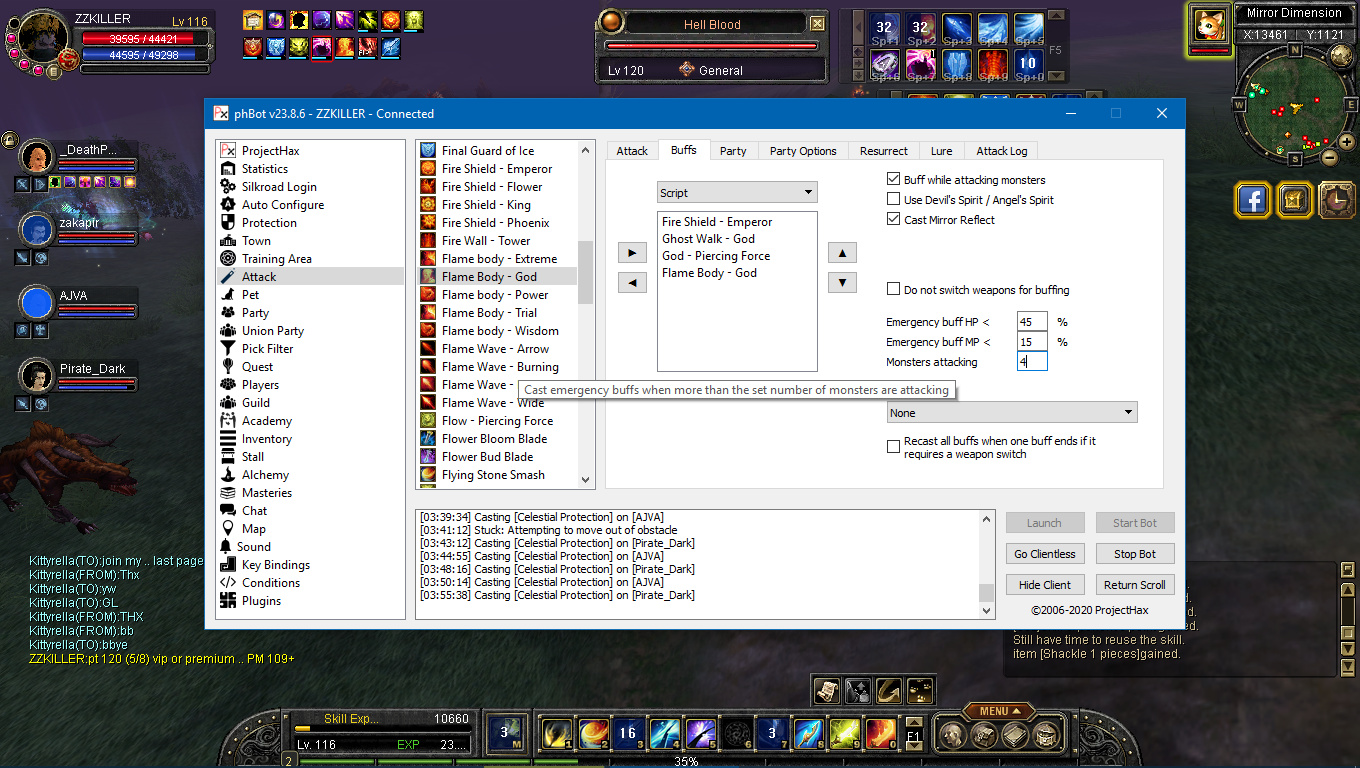Open the Attack Log tab
Image resolution: width=1360 pixels, height=768 pixels.
pyautogui.click(x=1001, y=151)
